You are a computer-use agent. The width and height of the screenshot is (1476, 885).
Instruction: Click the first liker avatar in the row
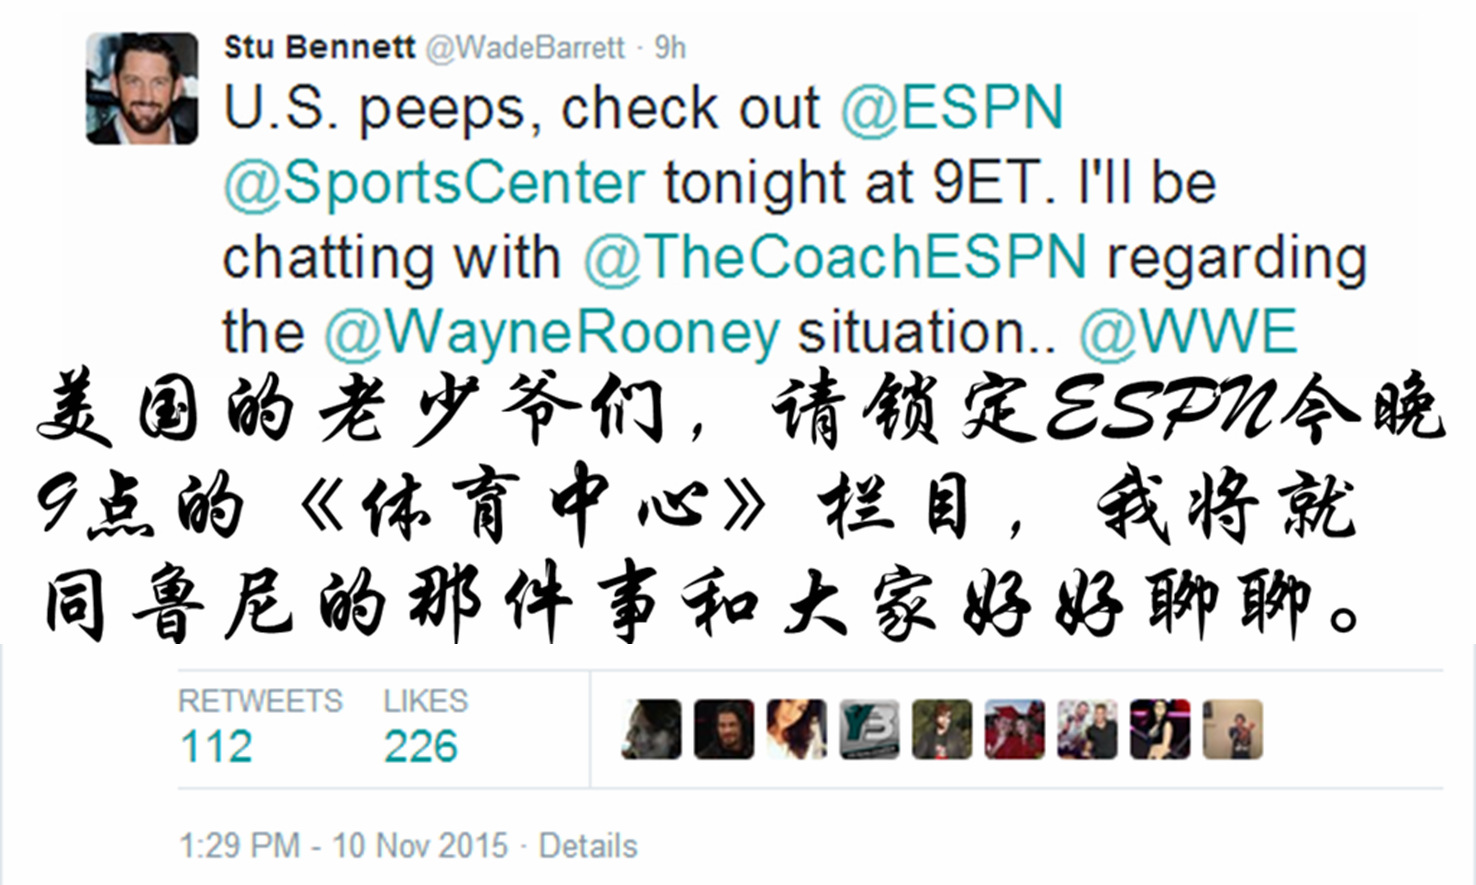point(651,729)
